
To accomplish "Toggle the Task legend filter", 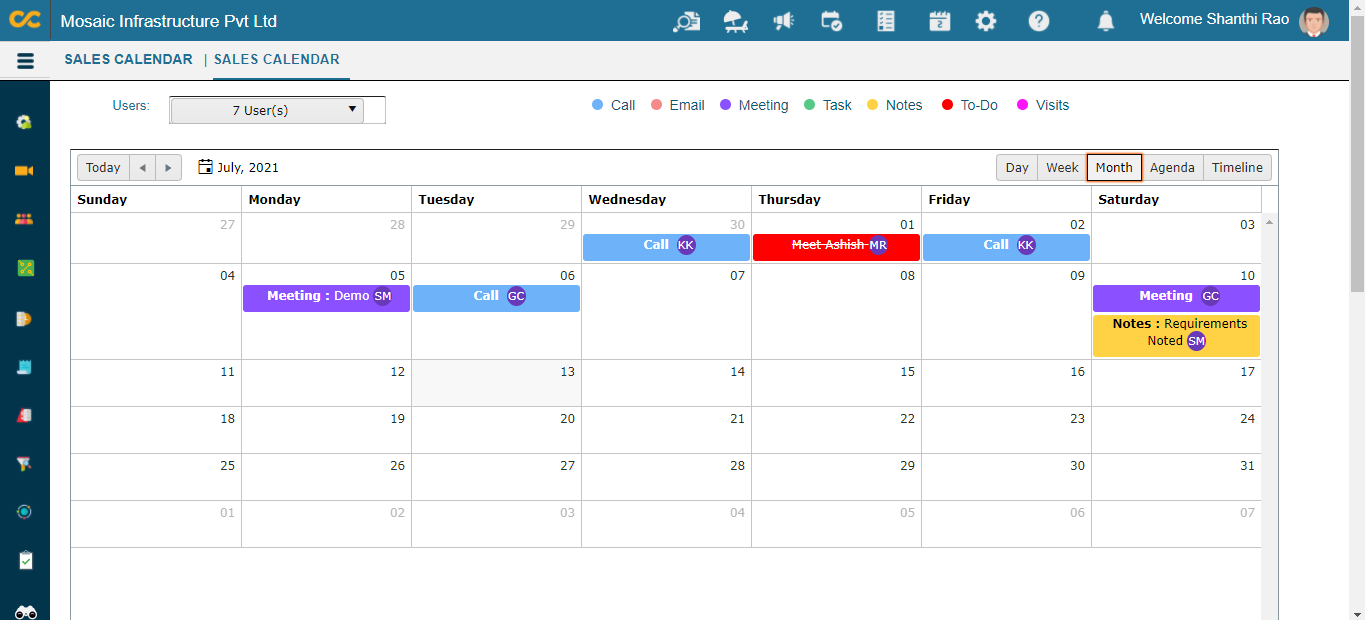I will tap(828, 105).
